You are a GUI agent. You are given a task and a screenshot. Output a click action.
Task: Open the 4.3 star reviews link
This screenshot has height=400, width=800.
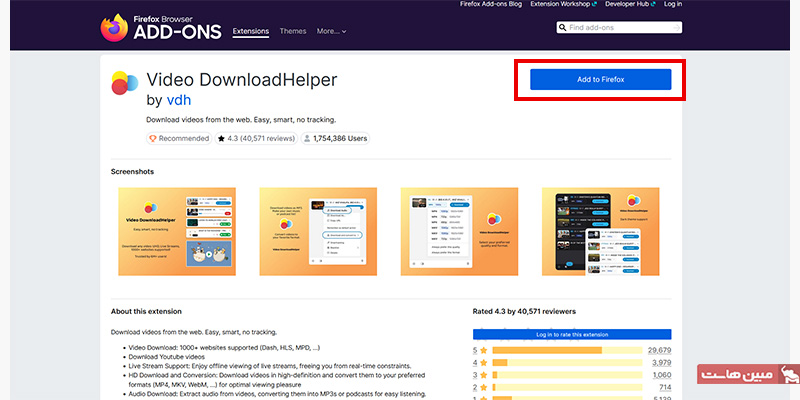pyautogui.click(x=256, y=138)
